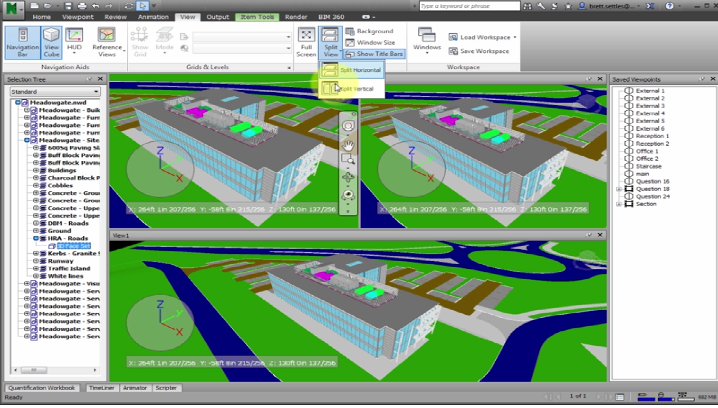Open the user account brett.settles menu
This screenshot has width=718, height=408.
(610, 6)
